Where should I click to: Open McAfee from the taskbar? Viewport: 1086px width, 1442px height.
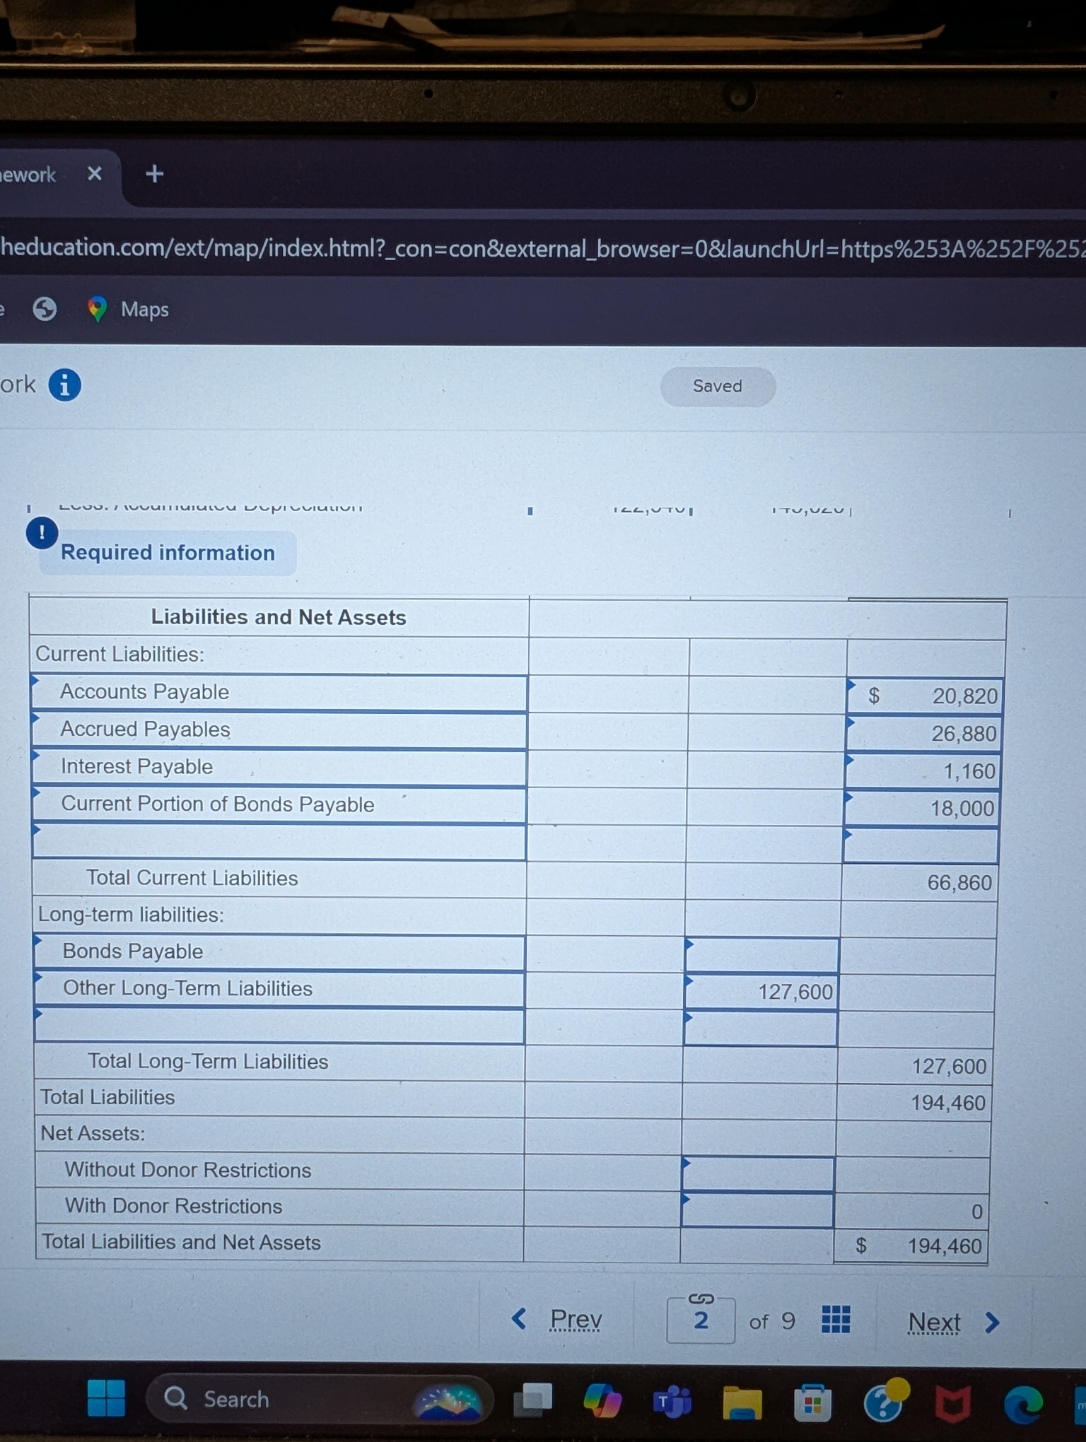[953, 1406]
